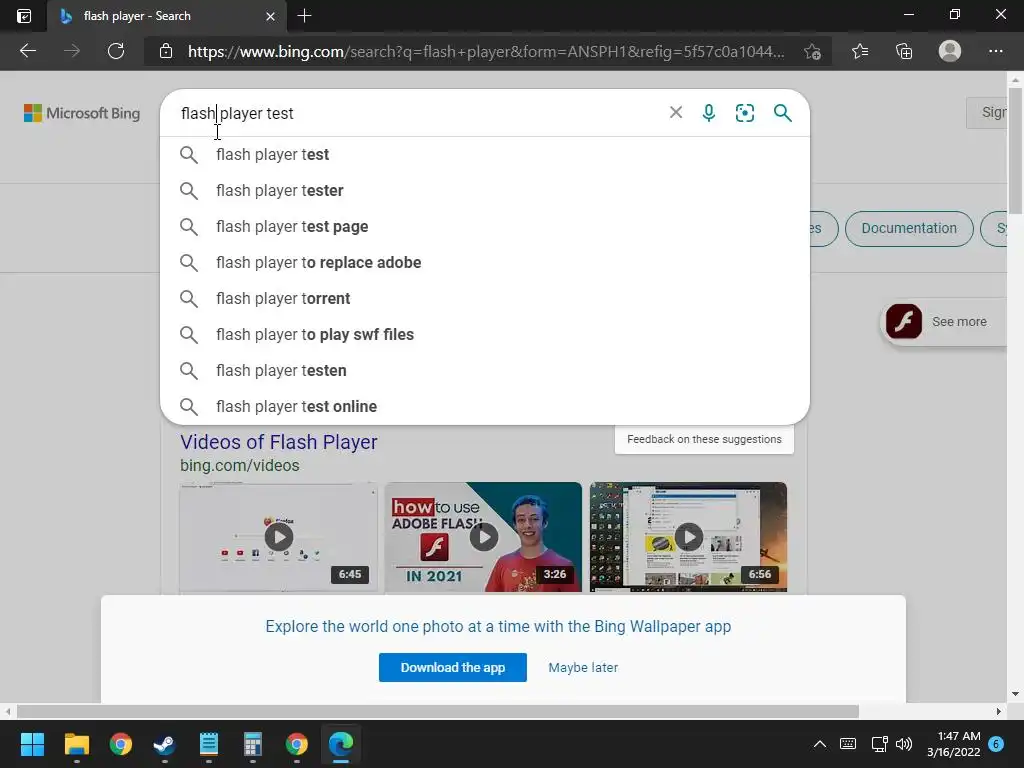Choose 'flash player torrent' suggestion
This screenshot has height=768, width=1024.
pos(485,298)
